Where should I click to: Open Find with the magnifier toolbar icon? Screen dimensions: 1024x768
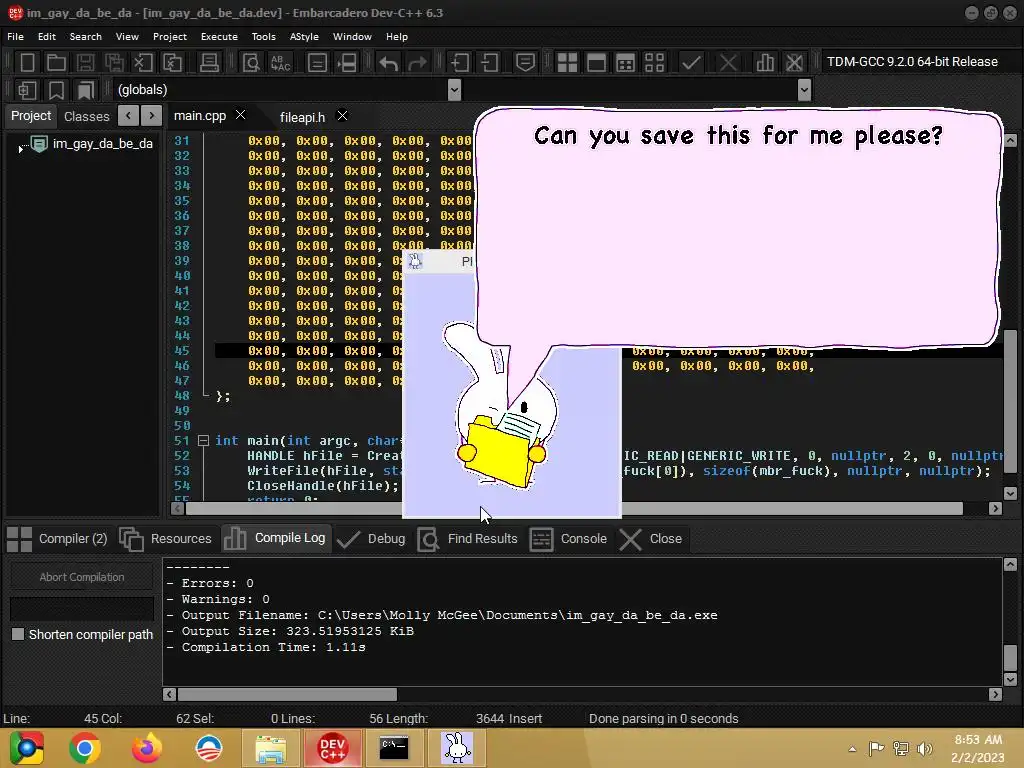click(x=251, y=63)
